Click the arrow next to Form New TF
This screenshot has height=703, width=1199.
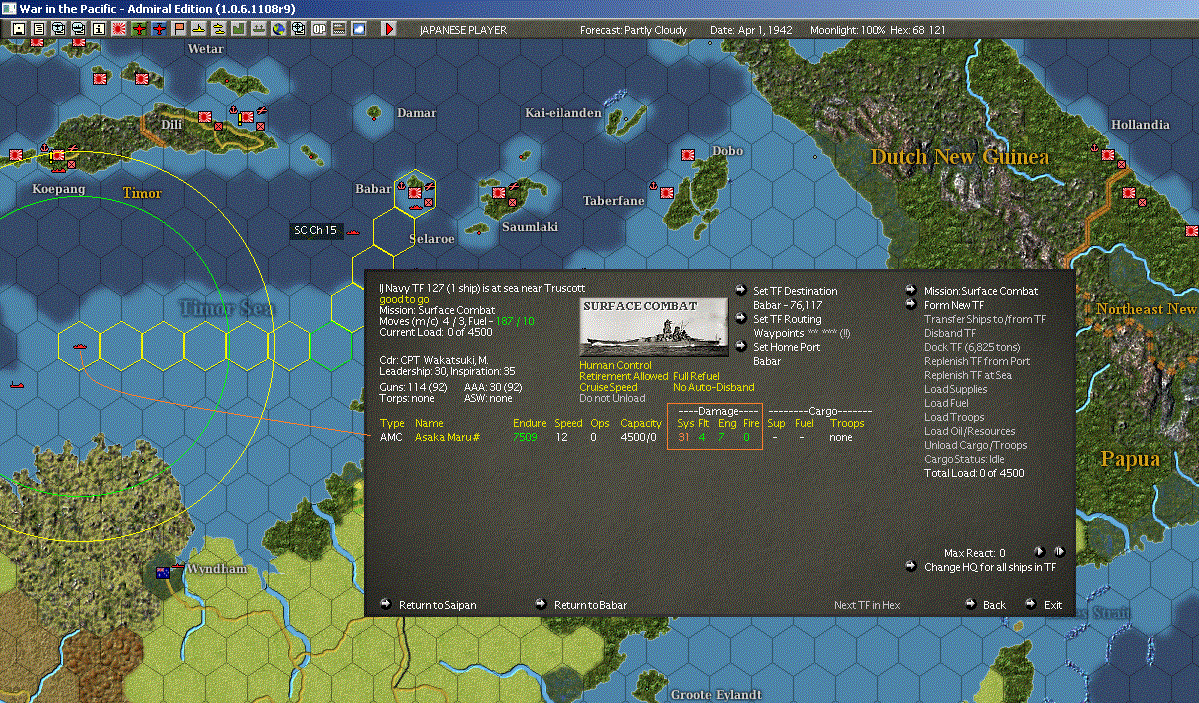click(x=911, y=304)
